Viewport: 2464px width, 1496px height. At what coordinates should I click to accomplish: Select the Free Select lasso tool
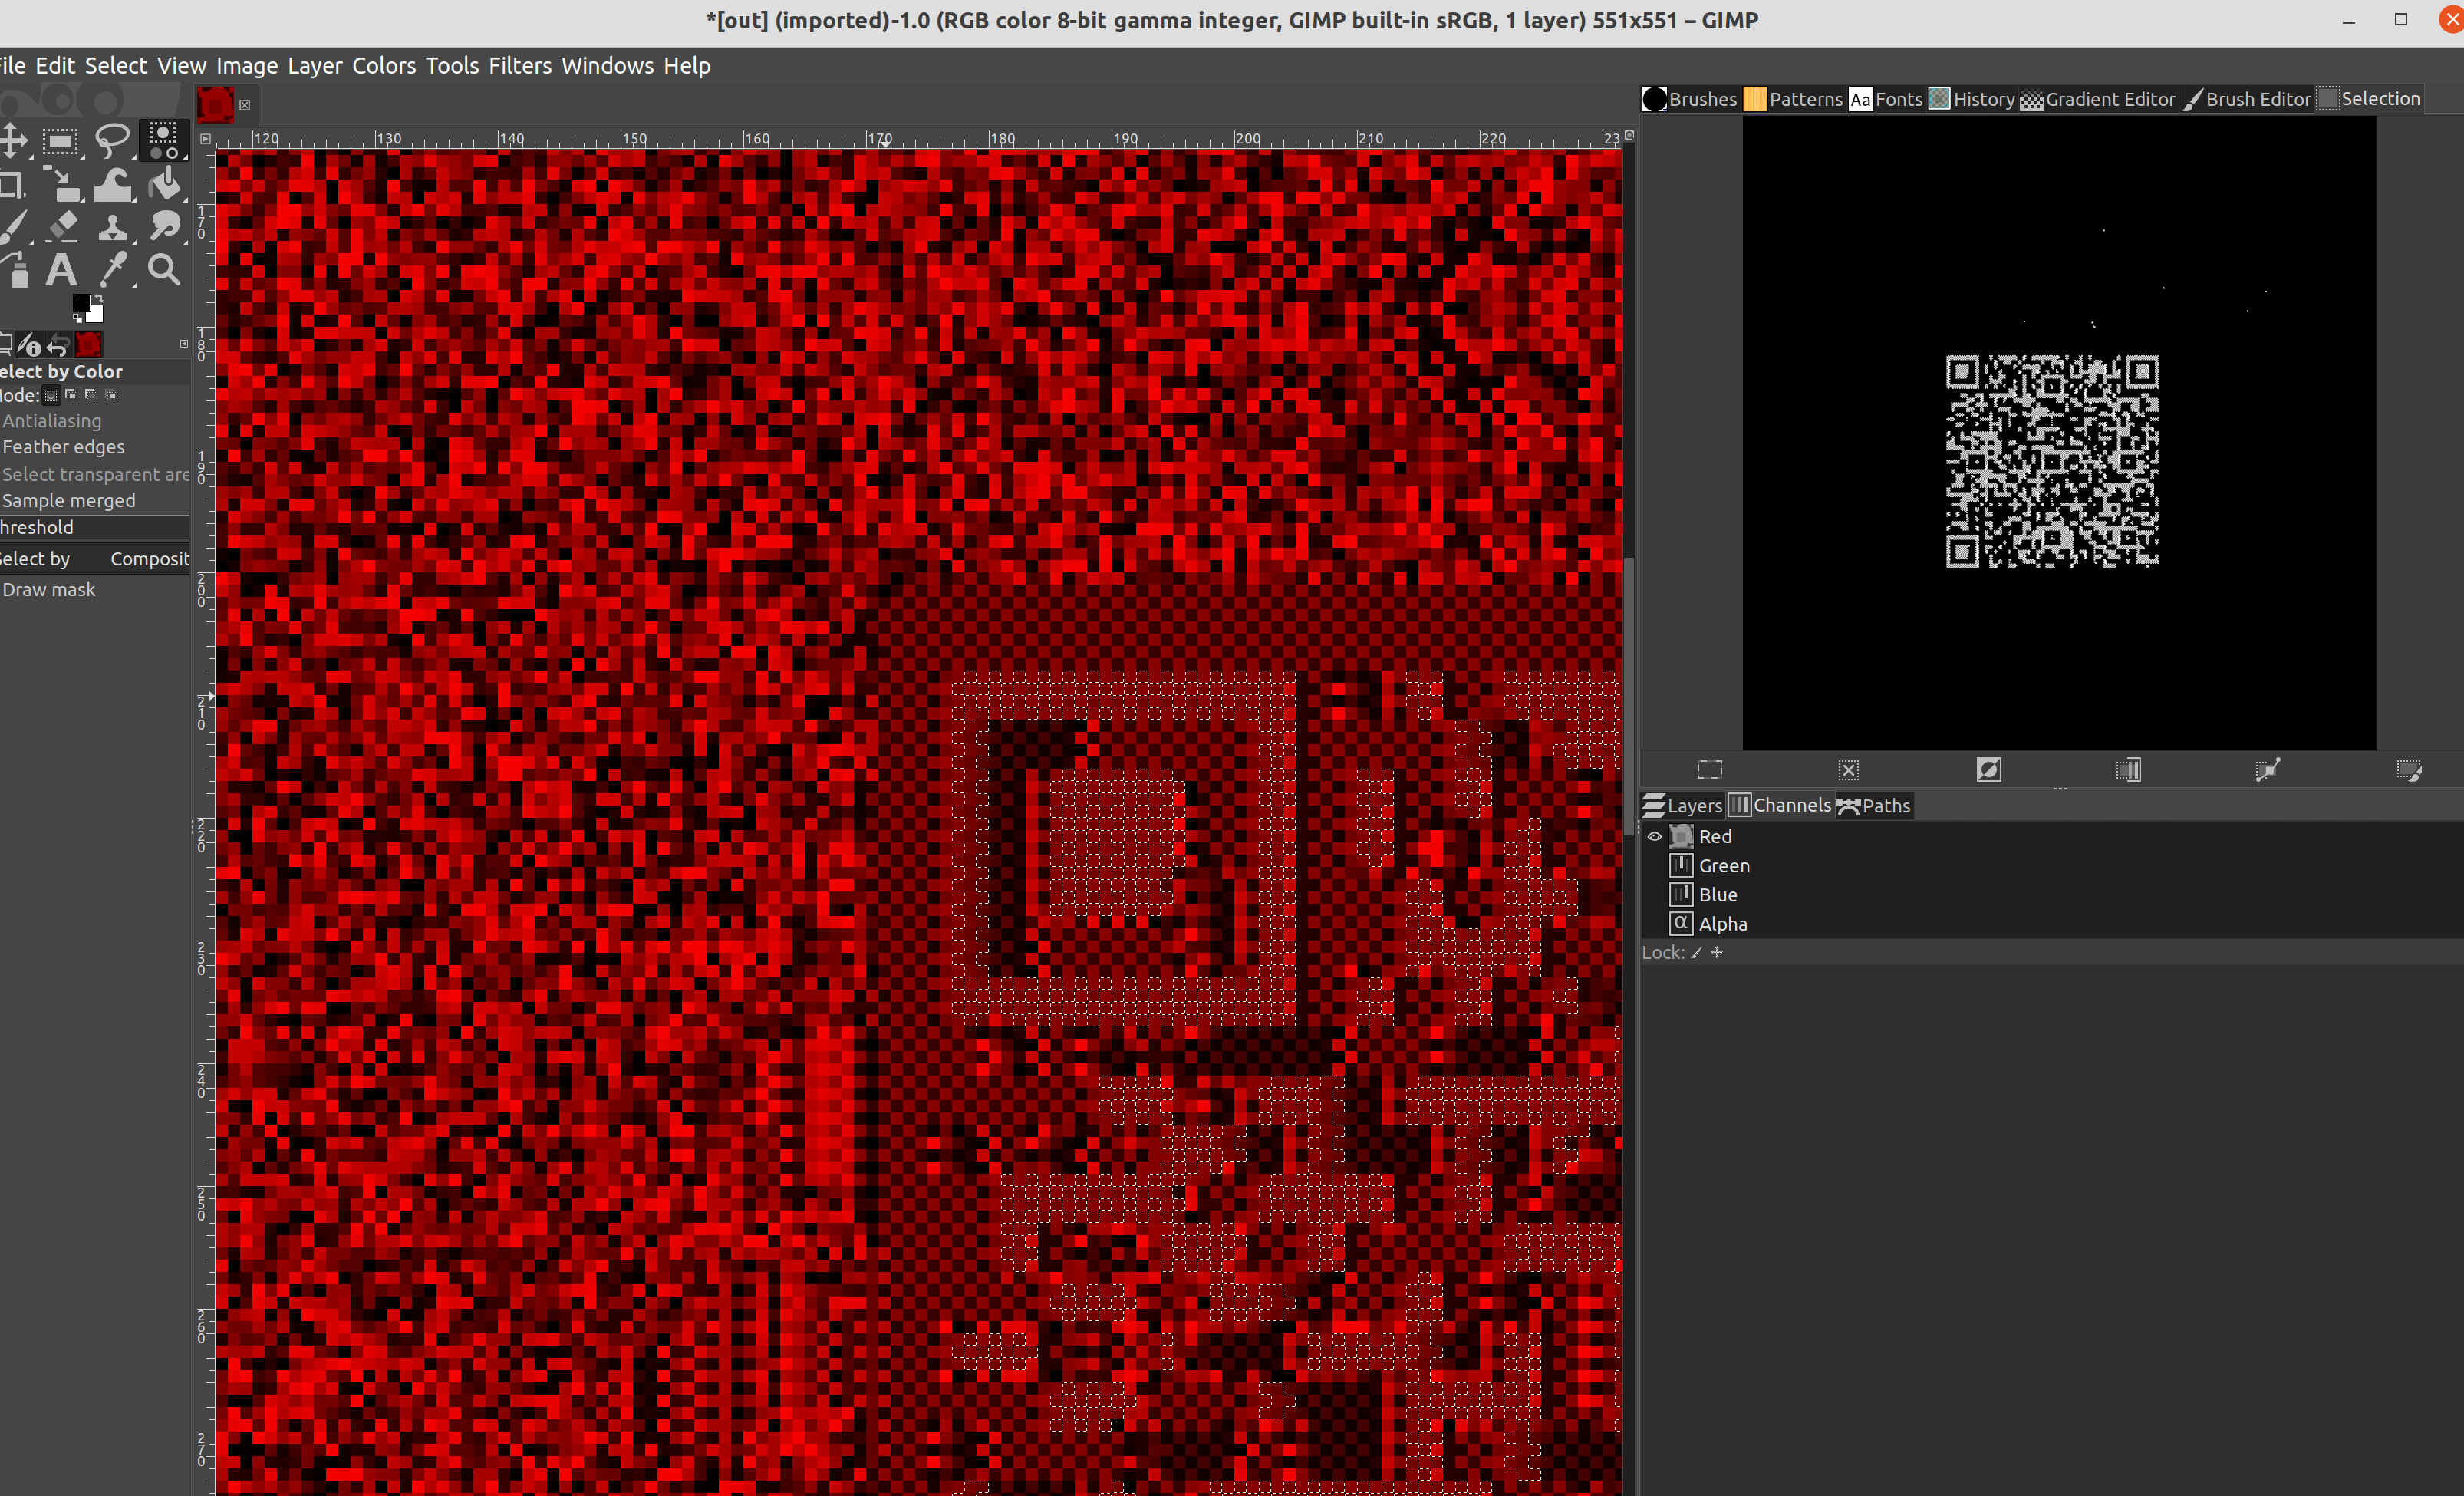click(x=113, y=140)
